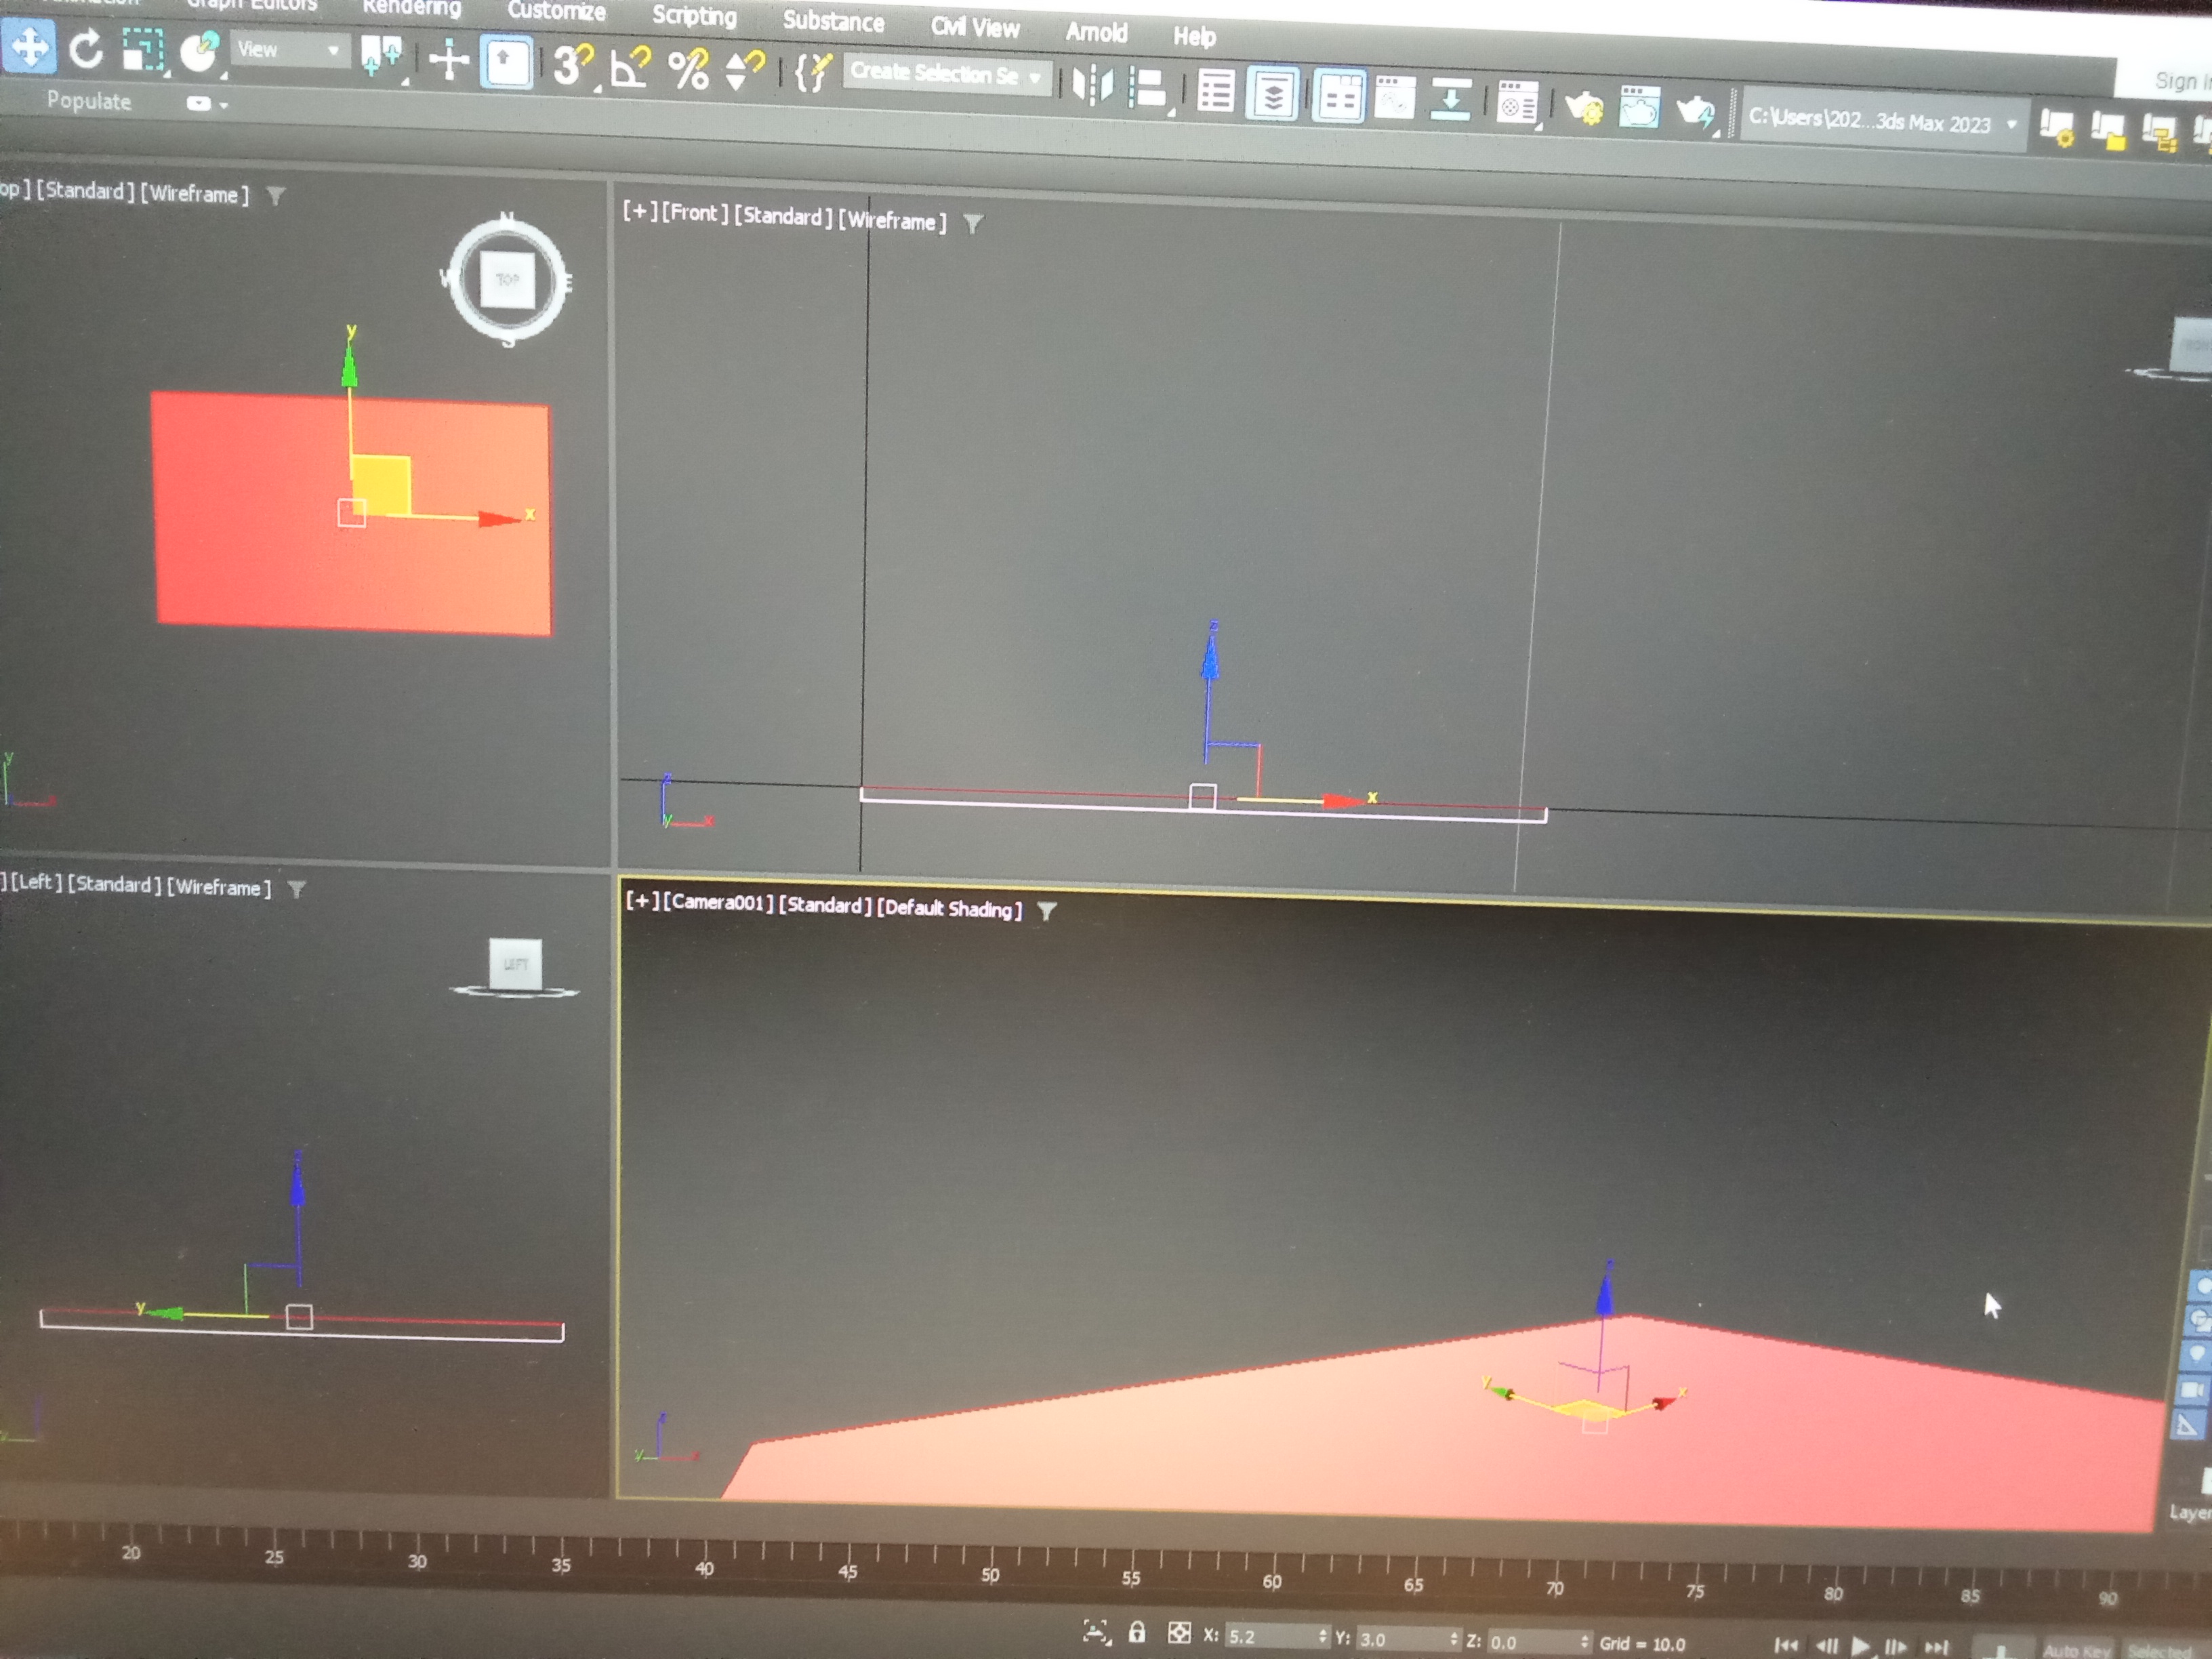Image resolution: width=2212 pixels, height=1659 pixels.
Task: Click the Populate ribbon tab
Action: [x=89, y=100]
